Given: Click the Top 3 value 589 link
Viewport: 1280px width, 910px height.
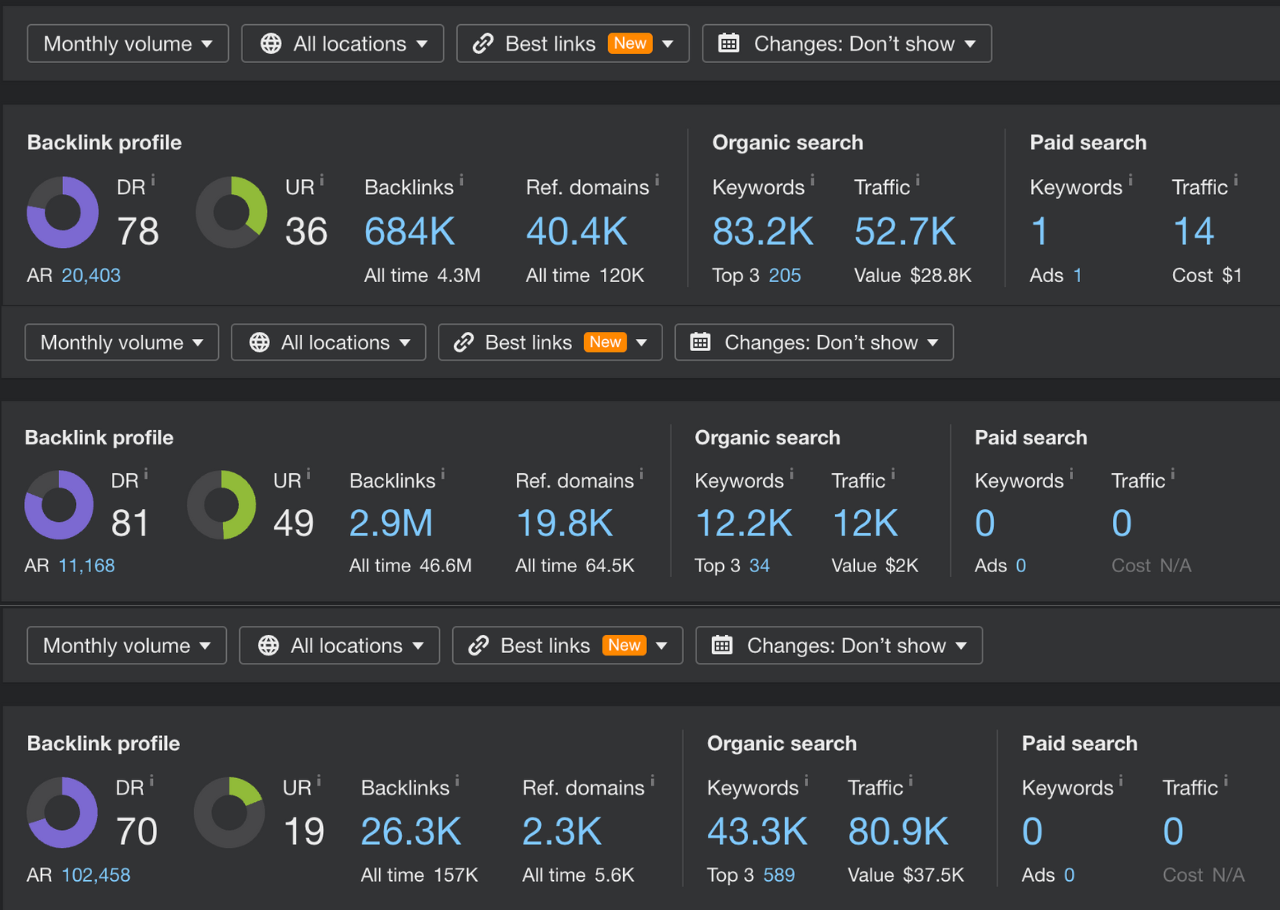Looking at the screenshot, I should coord(778,875).
